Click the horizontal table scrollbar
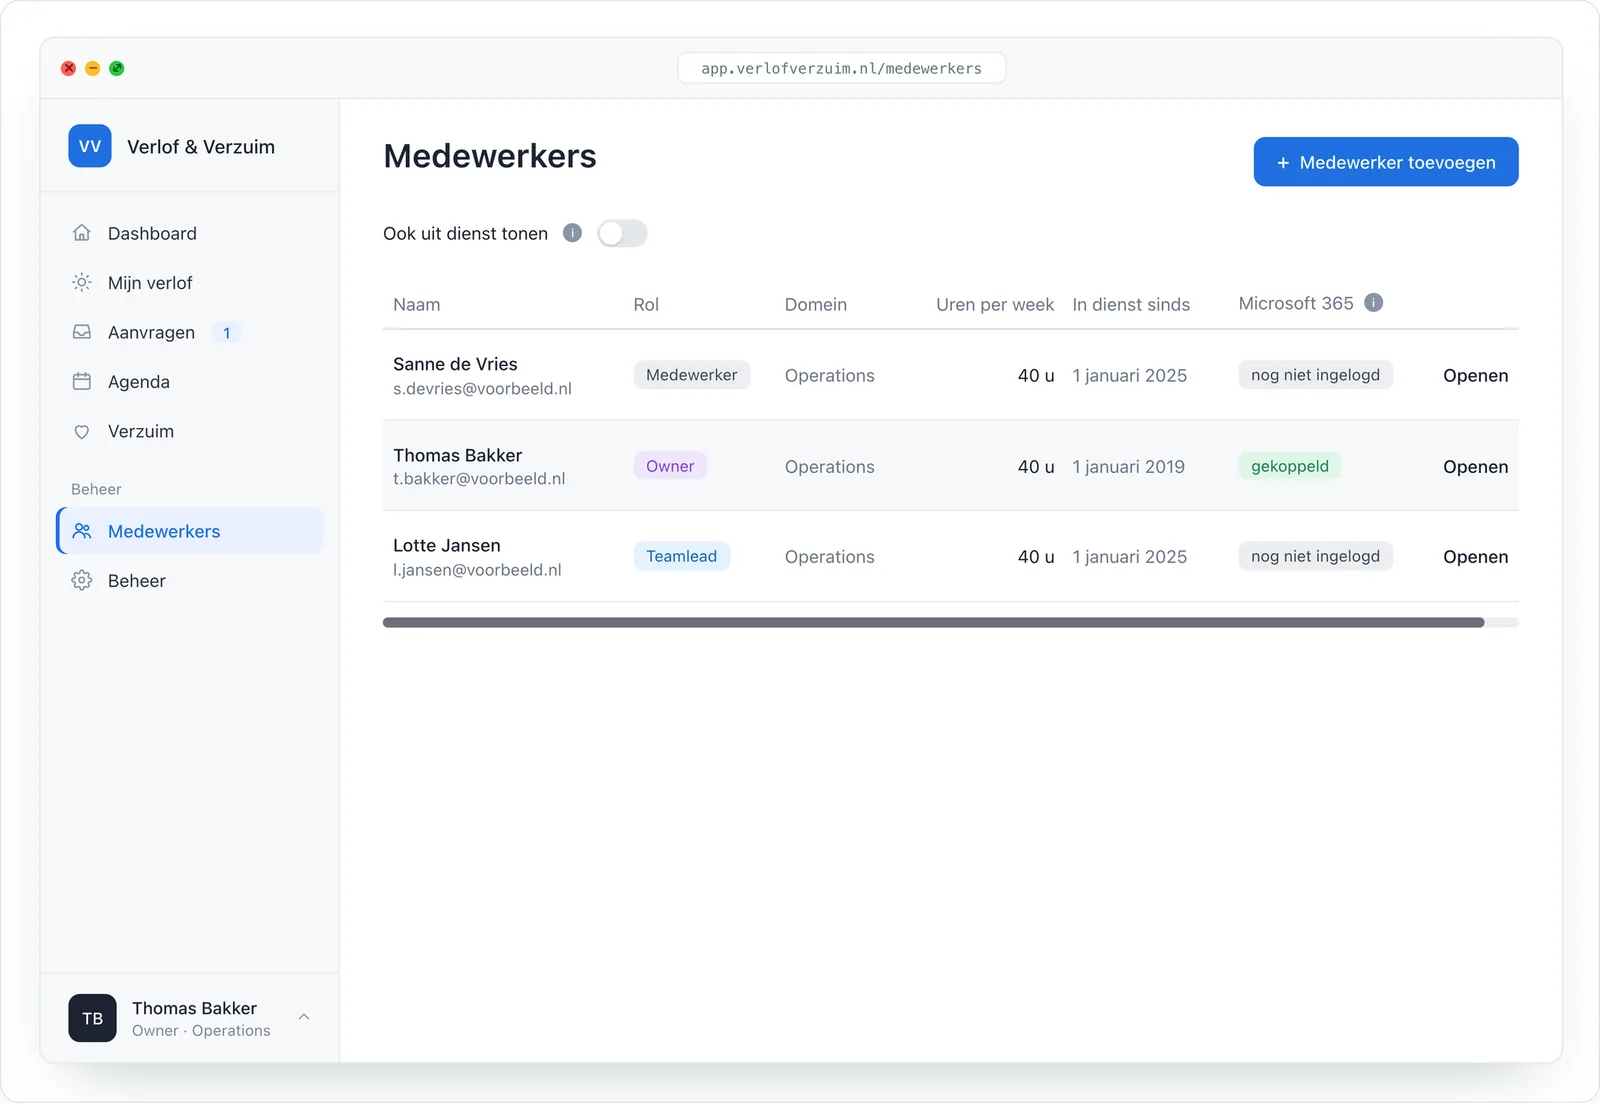The width and height of the screenshot is (1600, 1103). [933, 622]
